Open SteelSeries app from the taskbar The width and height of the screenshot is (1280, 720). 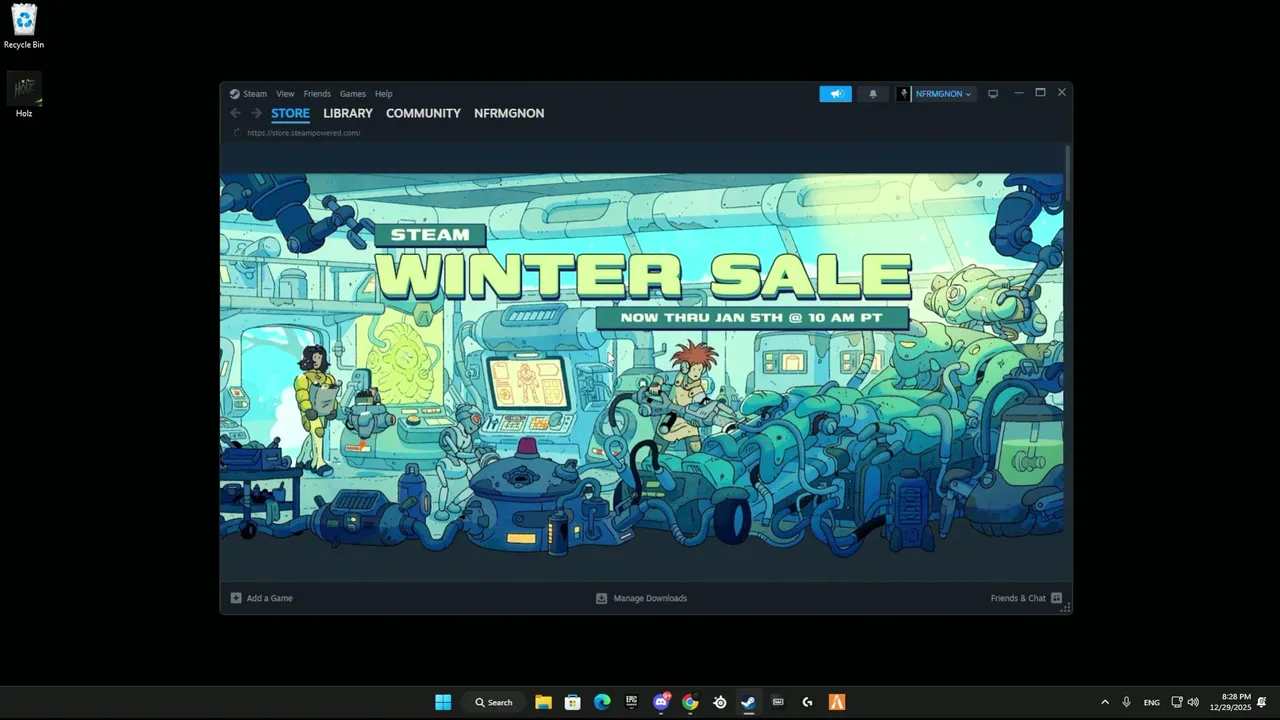[719, 702]
